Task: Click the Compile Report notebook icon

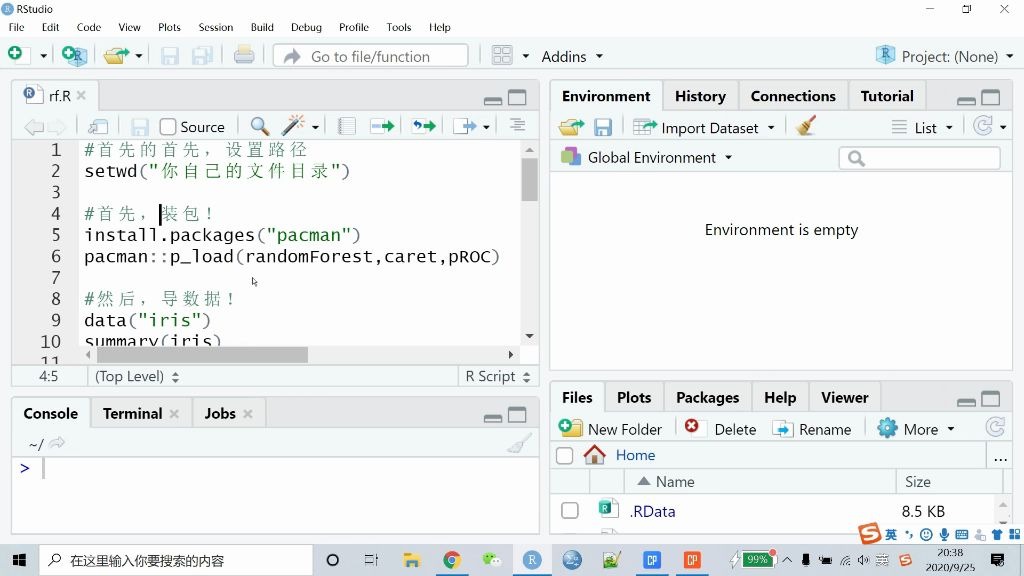Action: coord(346,126)
